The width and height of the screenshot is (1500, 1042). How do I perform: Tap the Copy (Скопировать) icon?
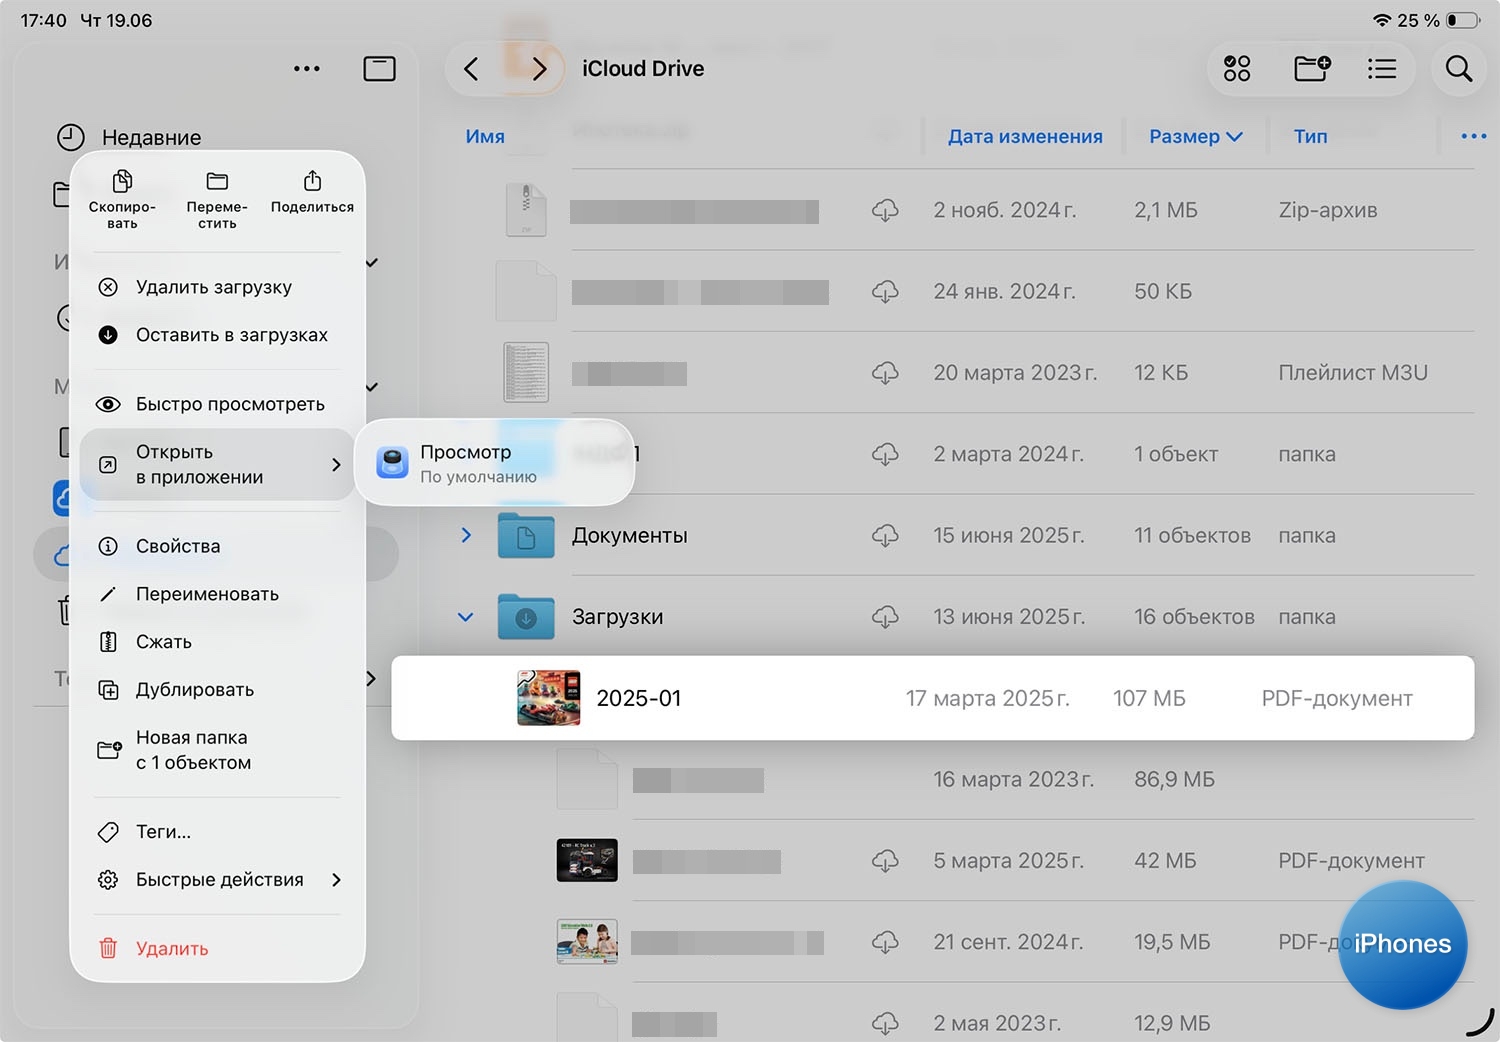pyautogui.click(x=122, y=182)
